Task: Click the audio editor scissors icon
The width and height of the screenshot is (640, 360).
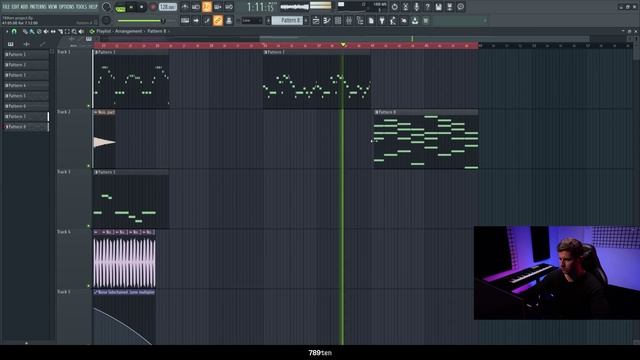Action: click(405, 7)
